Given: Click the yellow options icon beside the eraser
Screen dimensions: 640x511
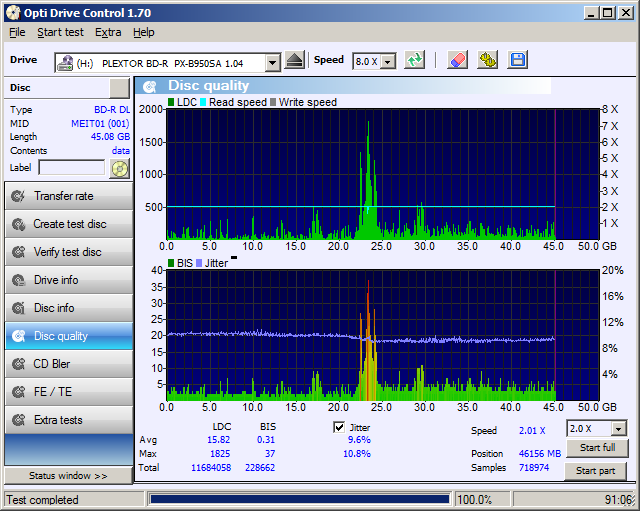Looking at the screenshot, I should 487,60.
